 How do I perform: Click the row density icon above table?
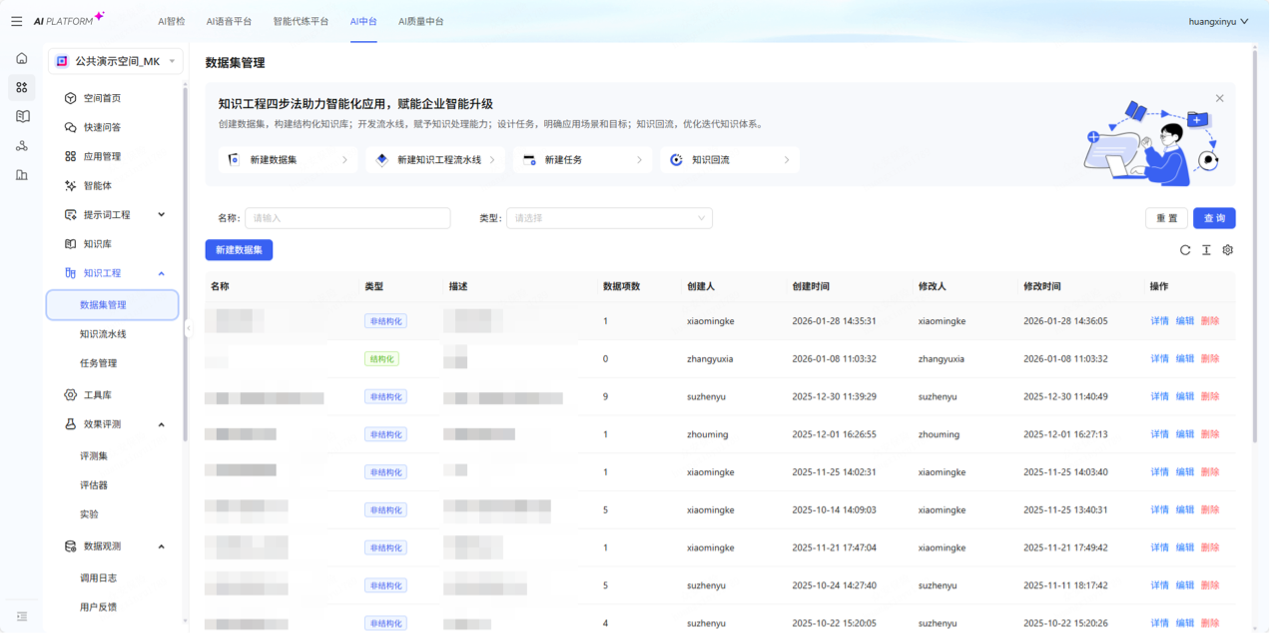pos(1206,250)
